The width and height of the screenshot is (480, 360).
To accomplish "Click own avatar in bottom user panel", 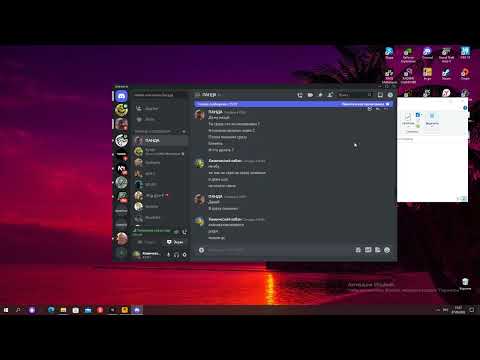I will click(x=136, y=254).
